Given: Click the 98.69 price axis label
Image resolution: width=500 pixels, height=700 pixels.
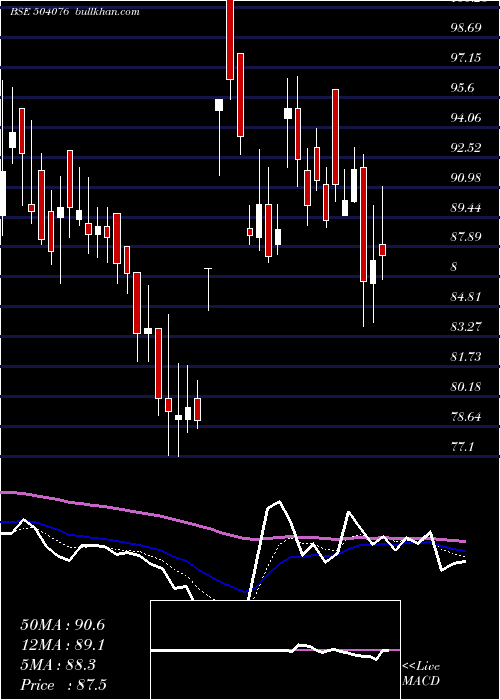Looking at the screenshot, I should (x=466, y=28).
